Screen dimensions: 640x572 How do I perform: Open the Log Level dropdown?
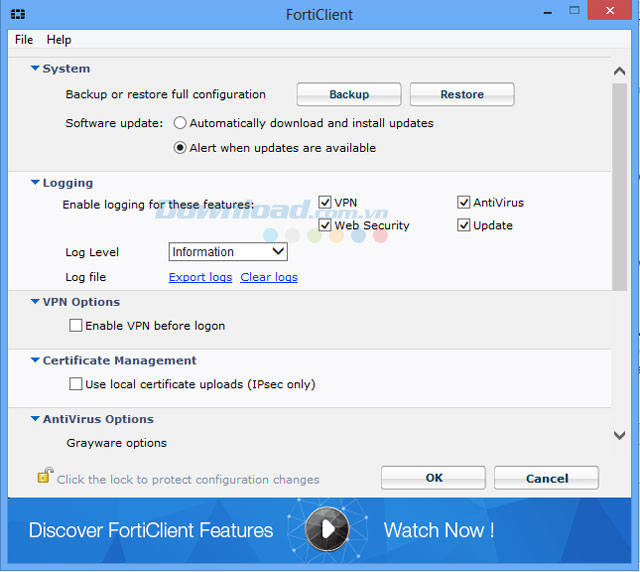228,252
